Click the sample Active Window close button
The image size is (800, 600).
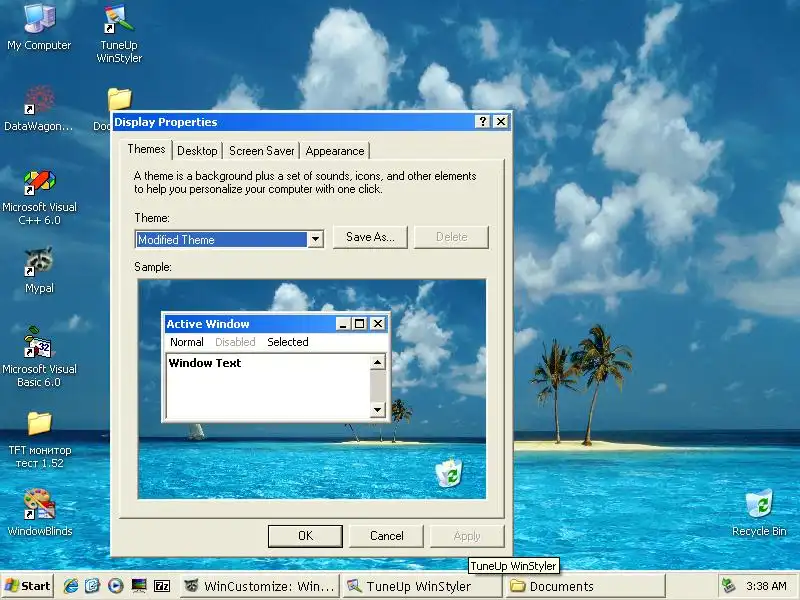378,323
